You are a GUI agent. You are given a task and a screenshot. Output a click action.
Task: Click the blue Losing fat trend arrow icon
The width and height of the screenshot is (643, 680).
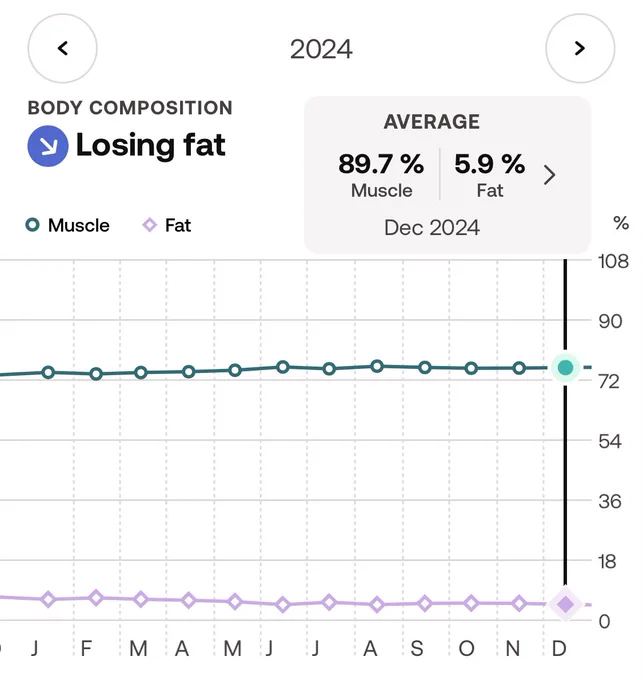(48, 146)
